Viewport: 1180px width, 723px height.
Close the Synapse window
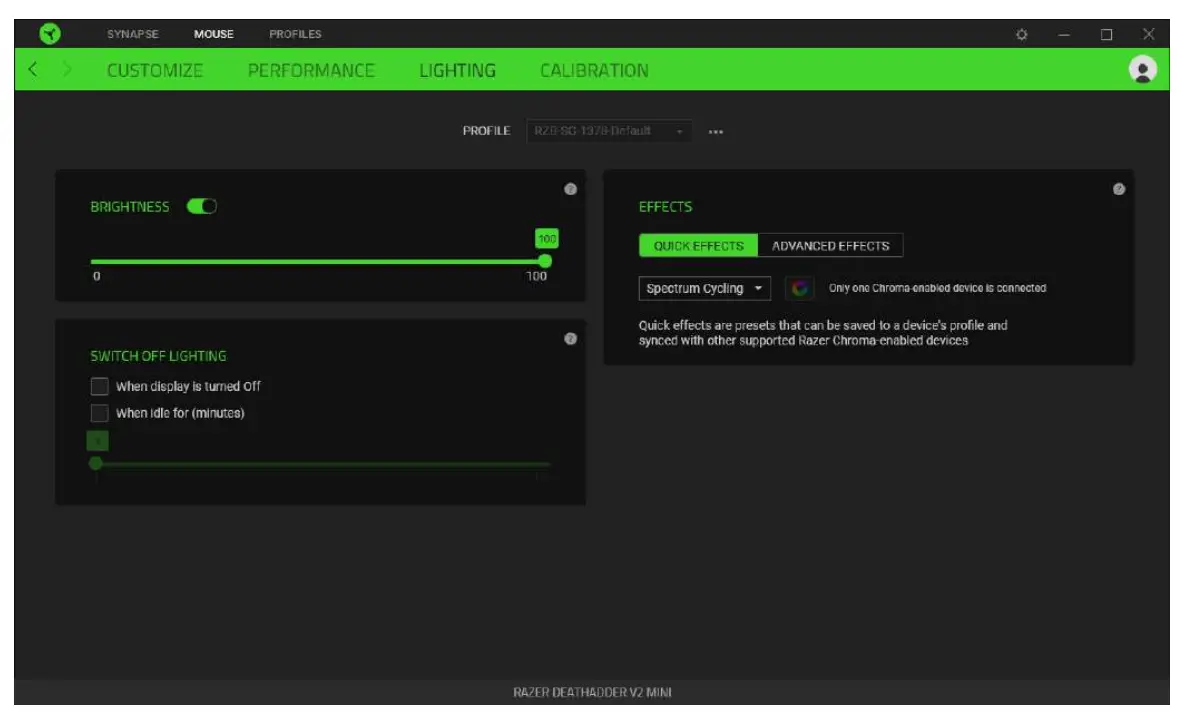tap(1148, 34)
